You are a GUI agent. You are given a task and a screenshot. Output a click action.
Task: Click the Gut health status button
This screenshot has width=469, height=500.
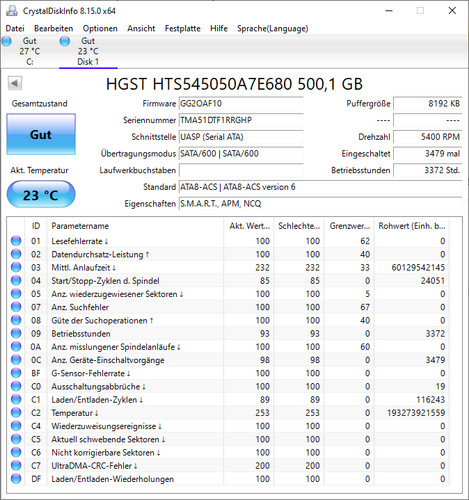point(41,134)
